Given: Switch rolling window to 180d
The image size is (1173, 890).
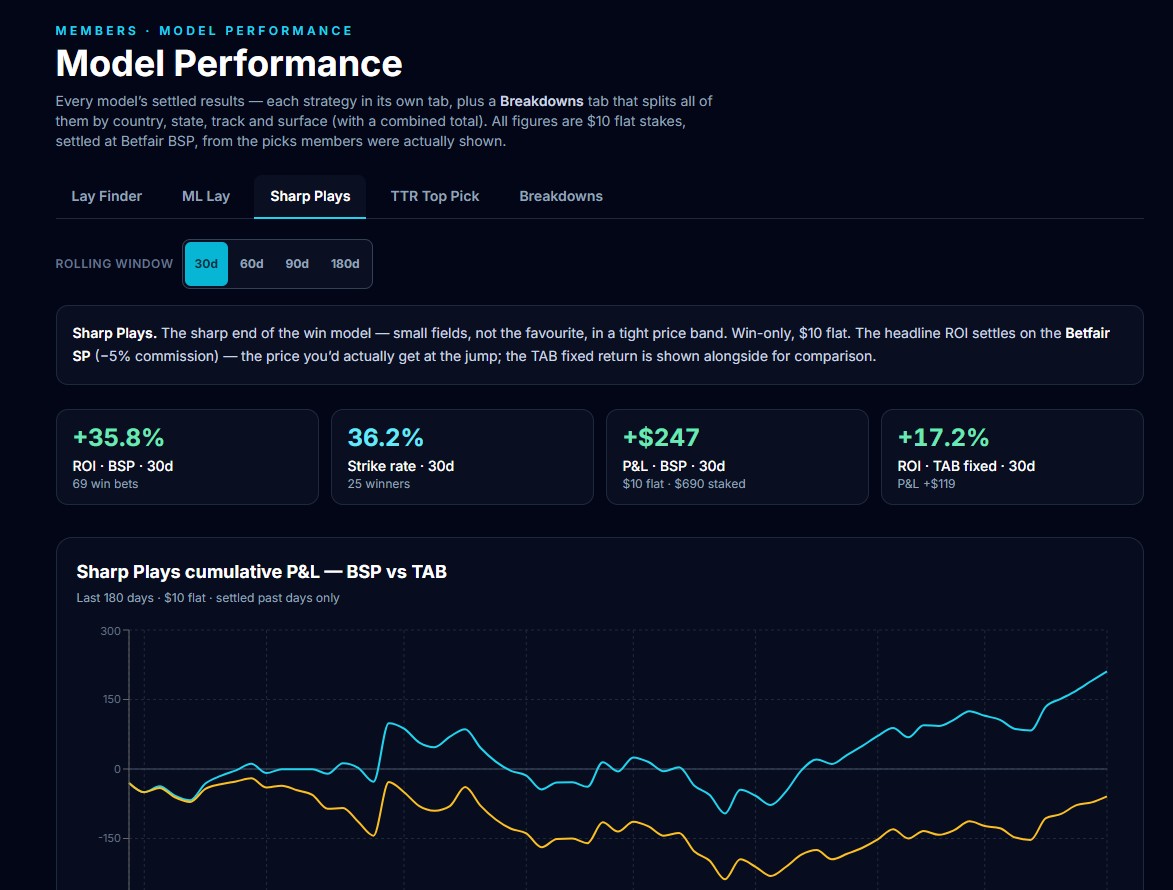Looking at the screenshot, I should (345, 264).
